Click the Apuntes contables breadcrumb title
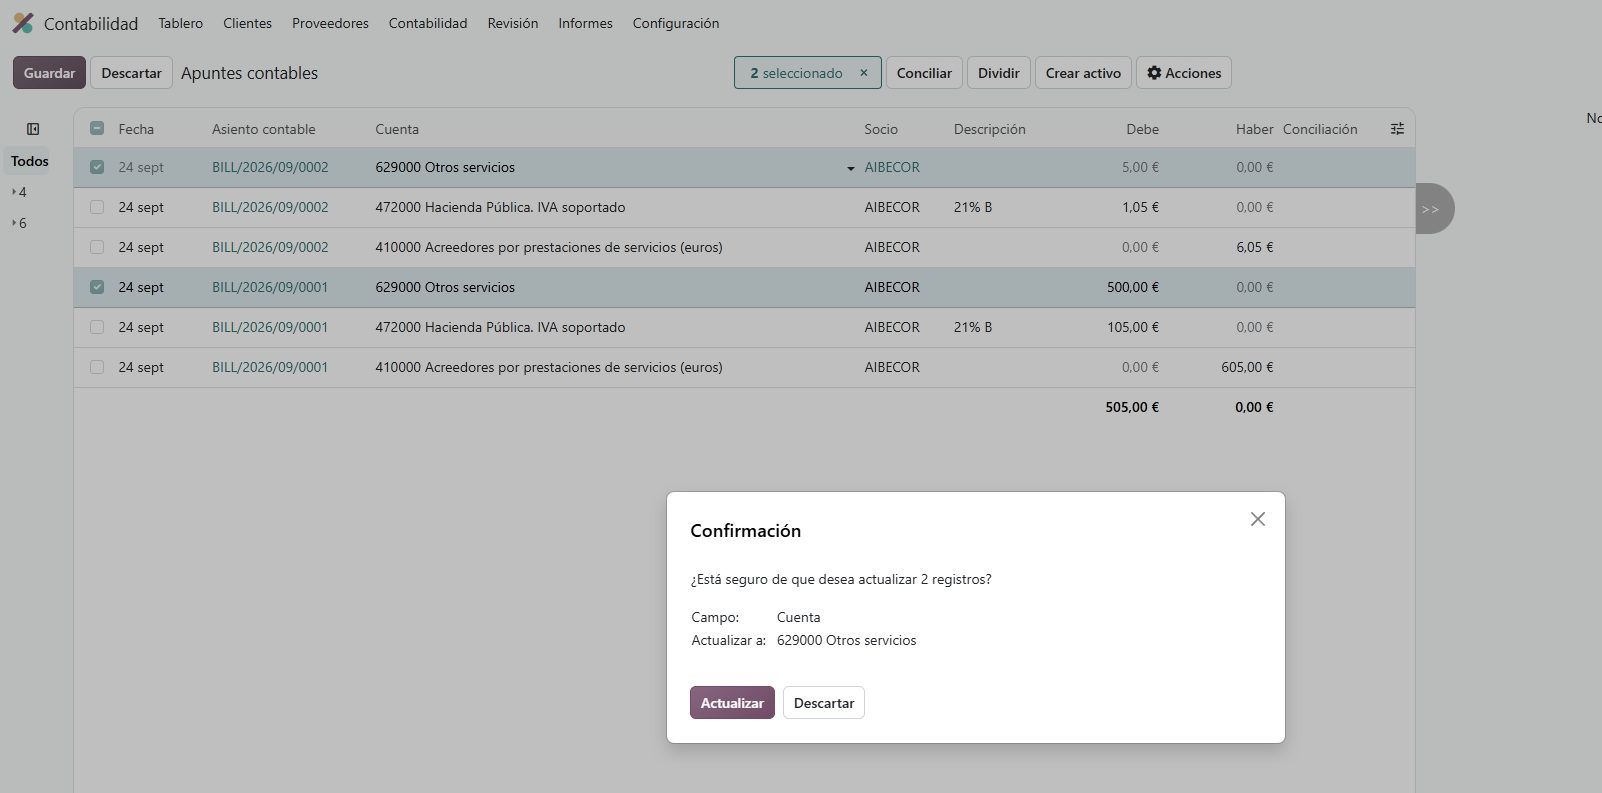Screen dimensions: 1602x793 tap(249, 73)
